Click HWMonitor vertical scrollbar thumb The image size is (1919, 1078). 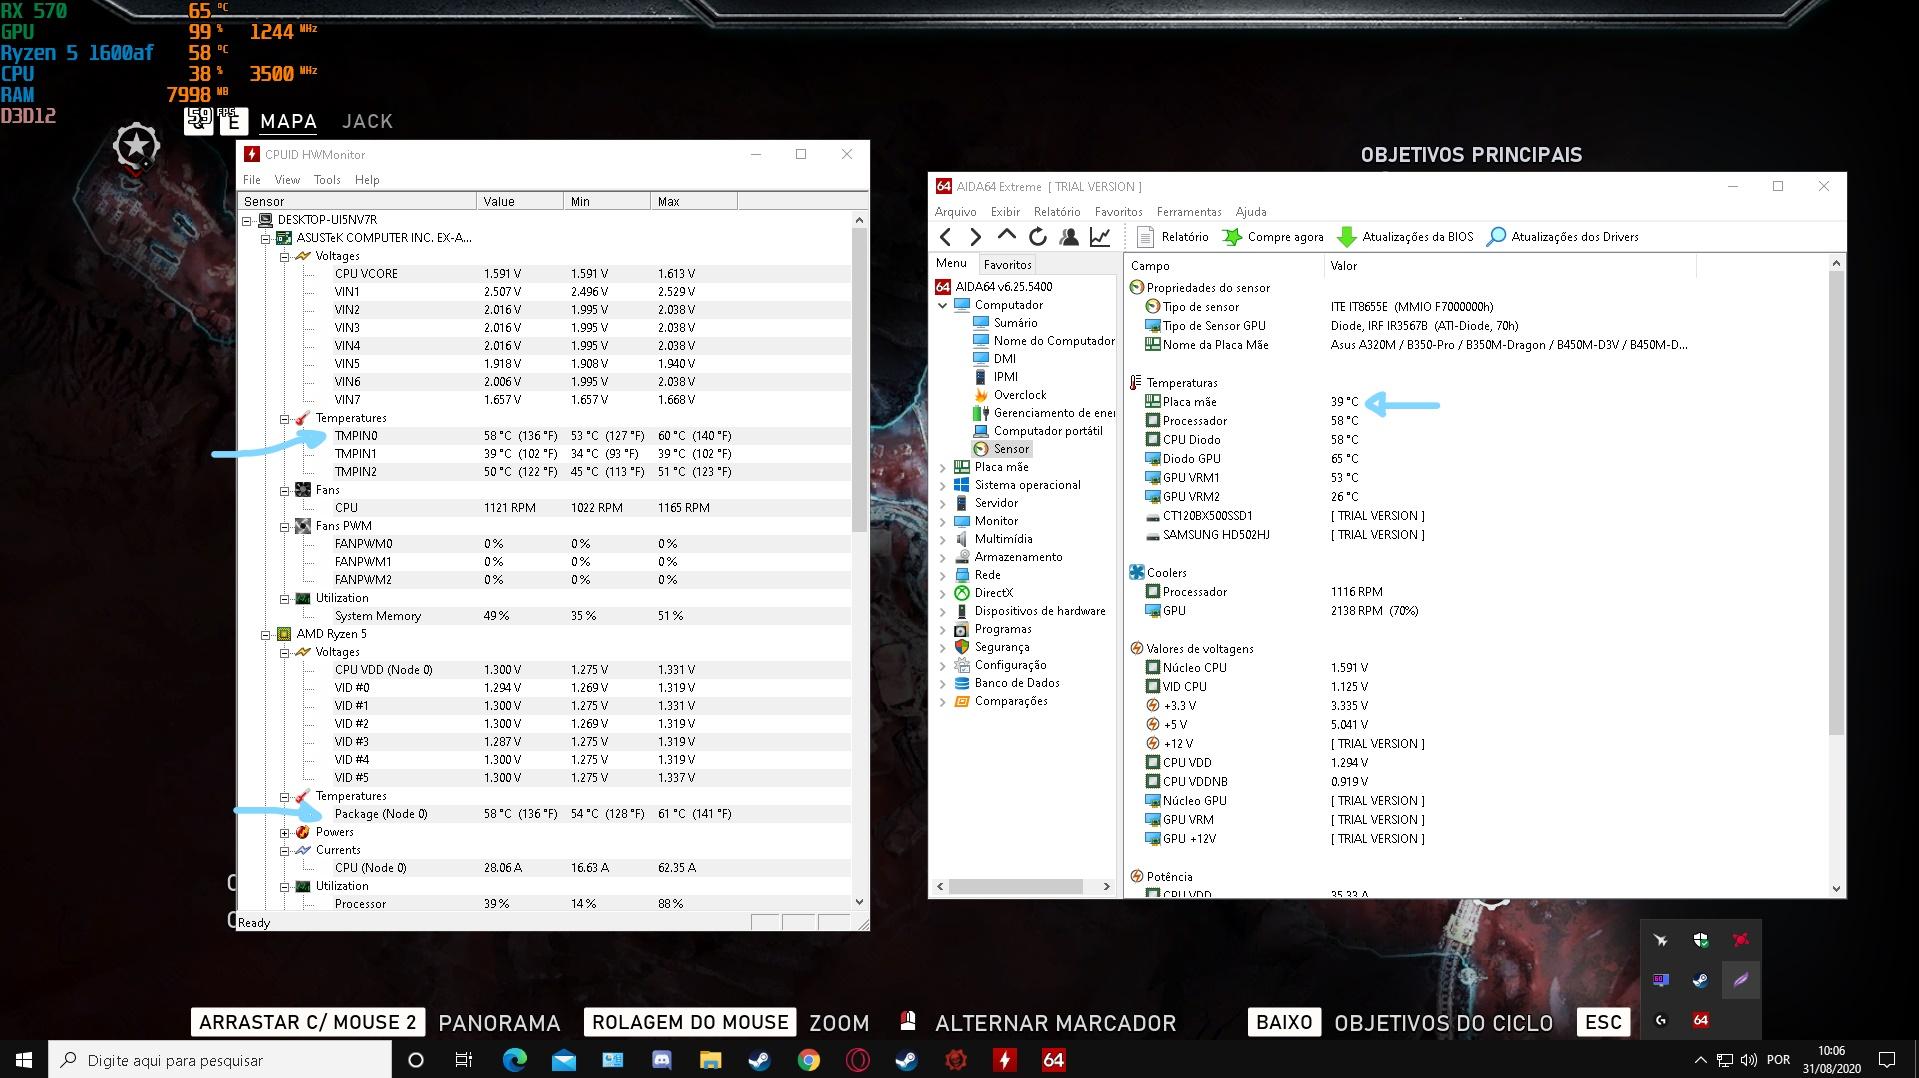pos(859,380)
